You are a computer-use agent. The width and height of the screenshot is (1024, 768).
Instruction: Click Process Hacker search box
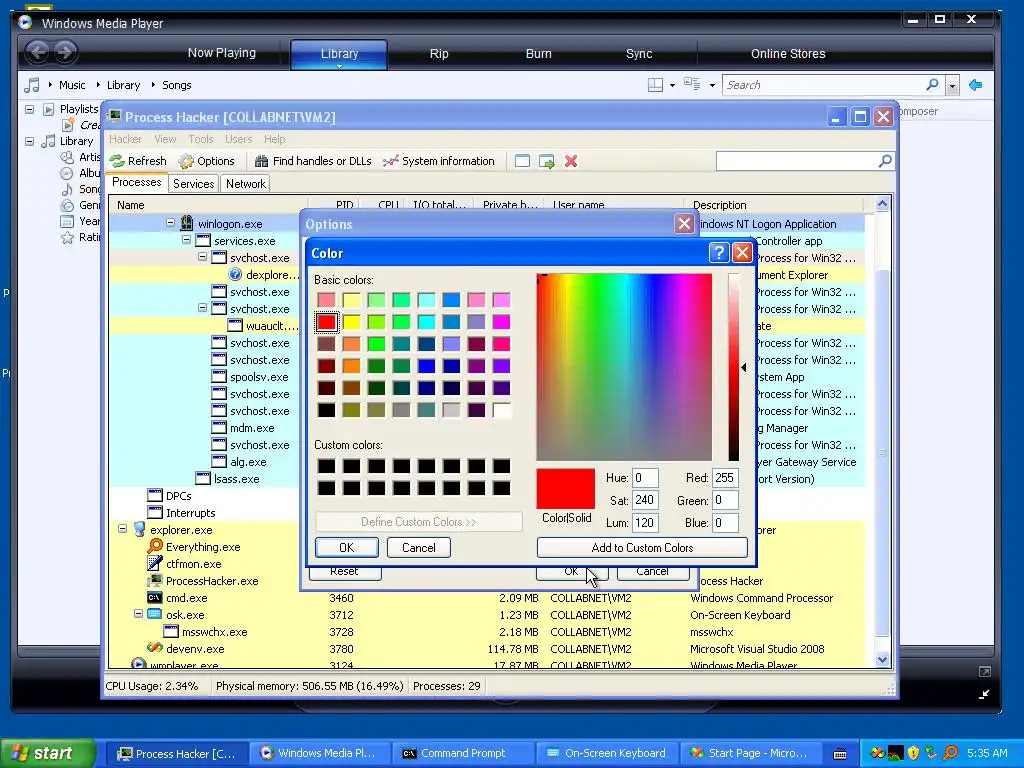tap(797, 161)
